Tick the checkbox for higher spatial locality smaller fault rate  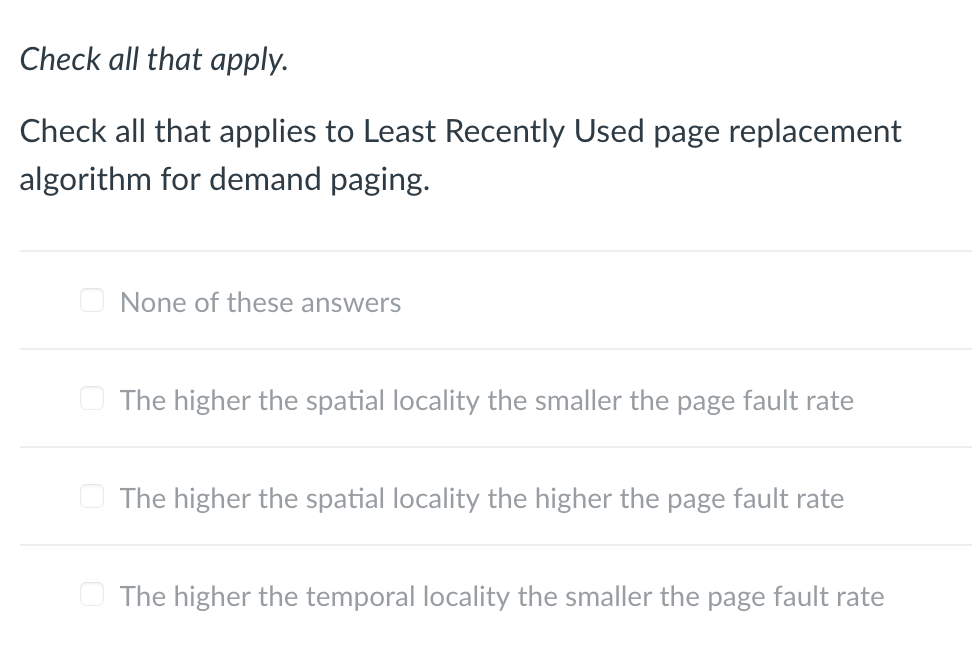pyautogui.click(x=91, y=397)
